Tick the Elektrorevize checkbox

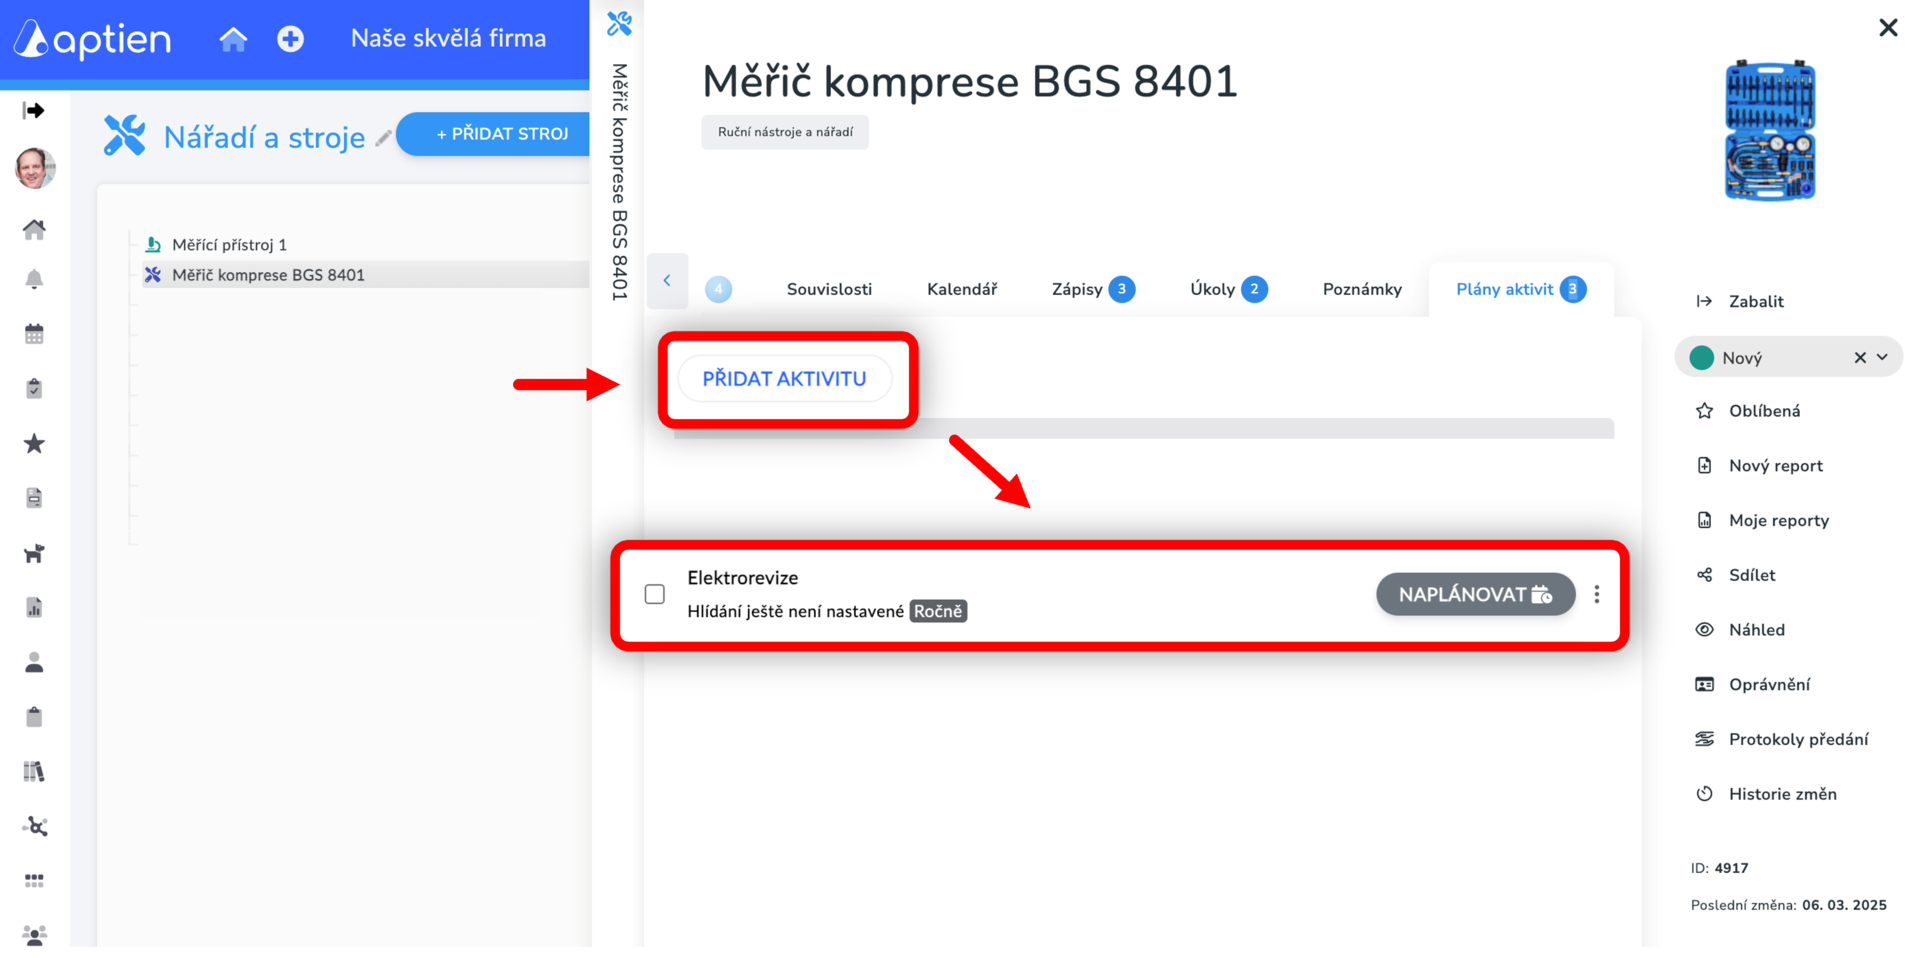655,595
